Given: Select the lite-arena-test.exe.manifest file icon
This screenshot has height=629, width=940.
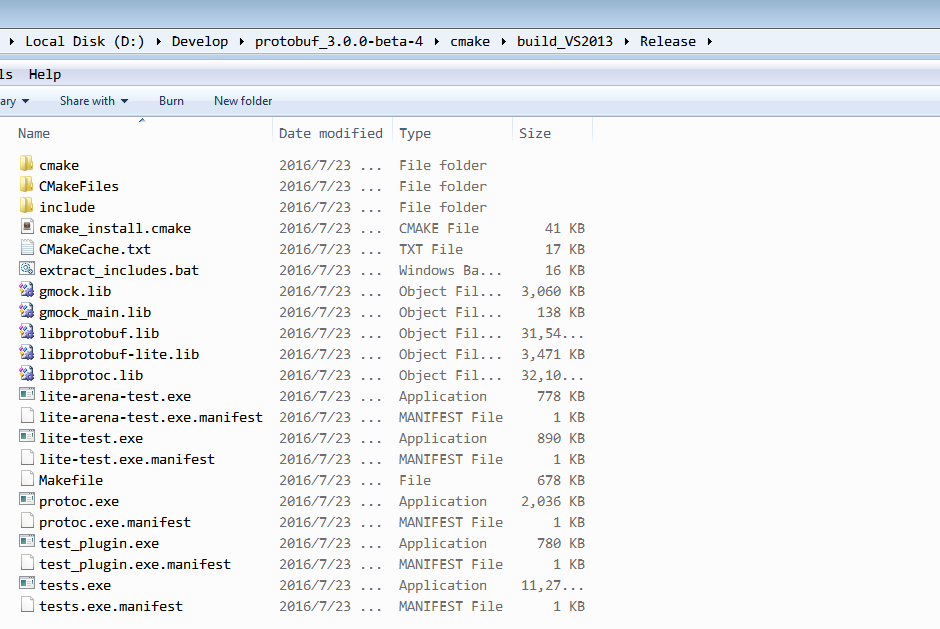Looking at the screenshot, I should pyautogui.click(x=26, y=416).
